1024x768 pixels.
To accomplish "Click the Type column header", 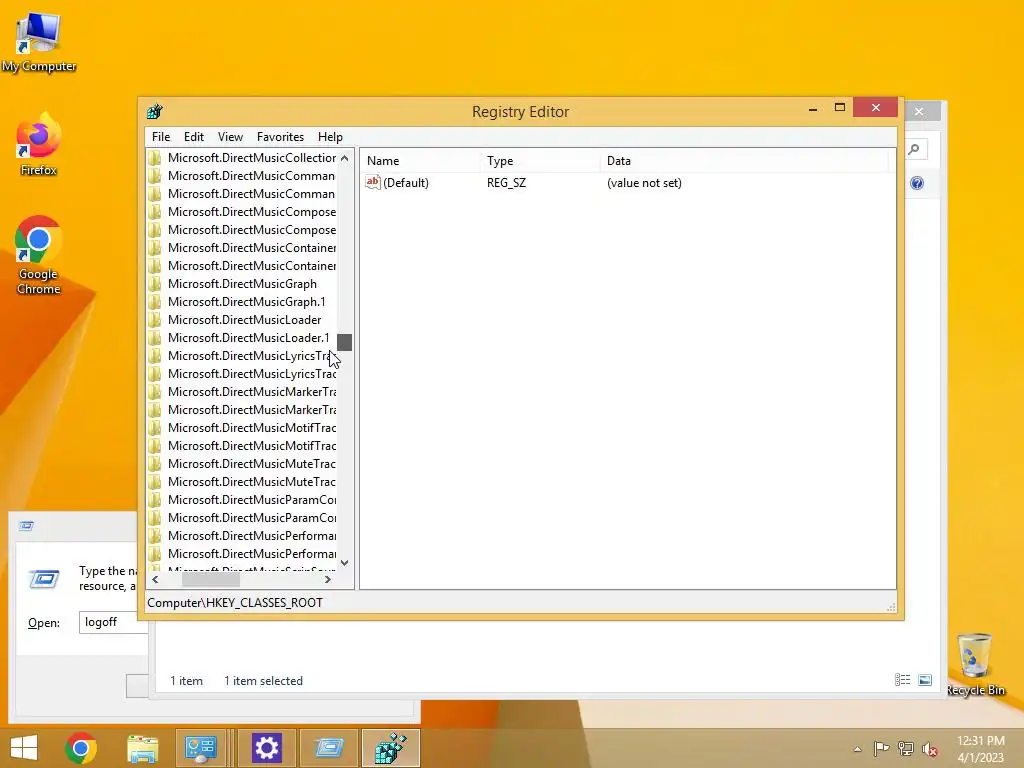I will [500, 161].
